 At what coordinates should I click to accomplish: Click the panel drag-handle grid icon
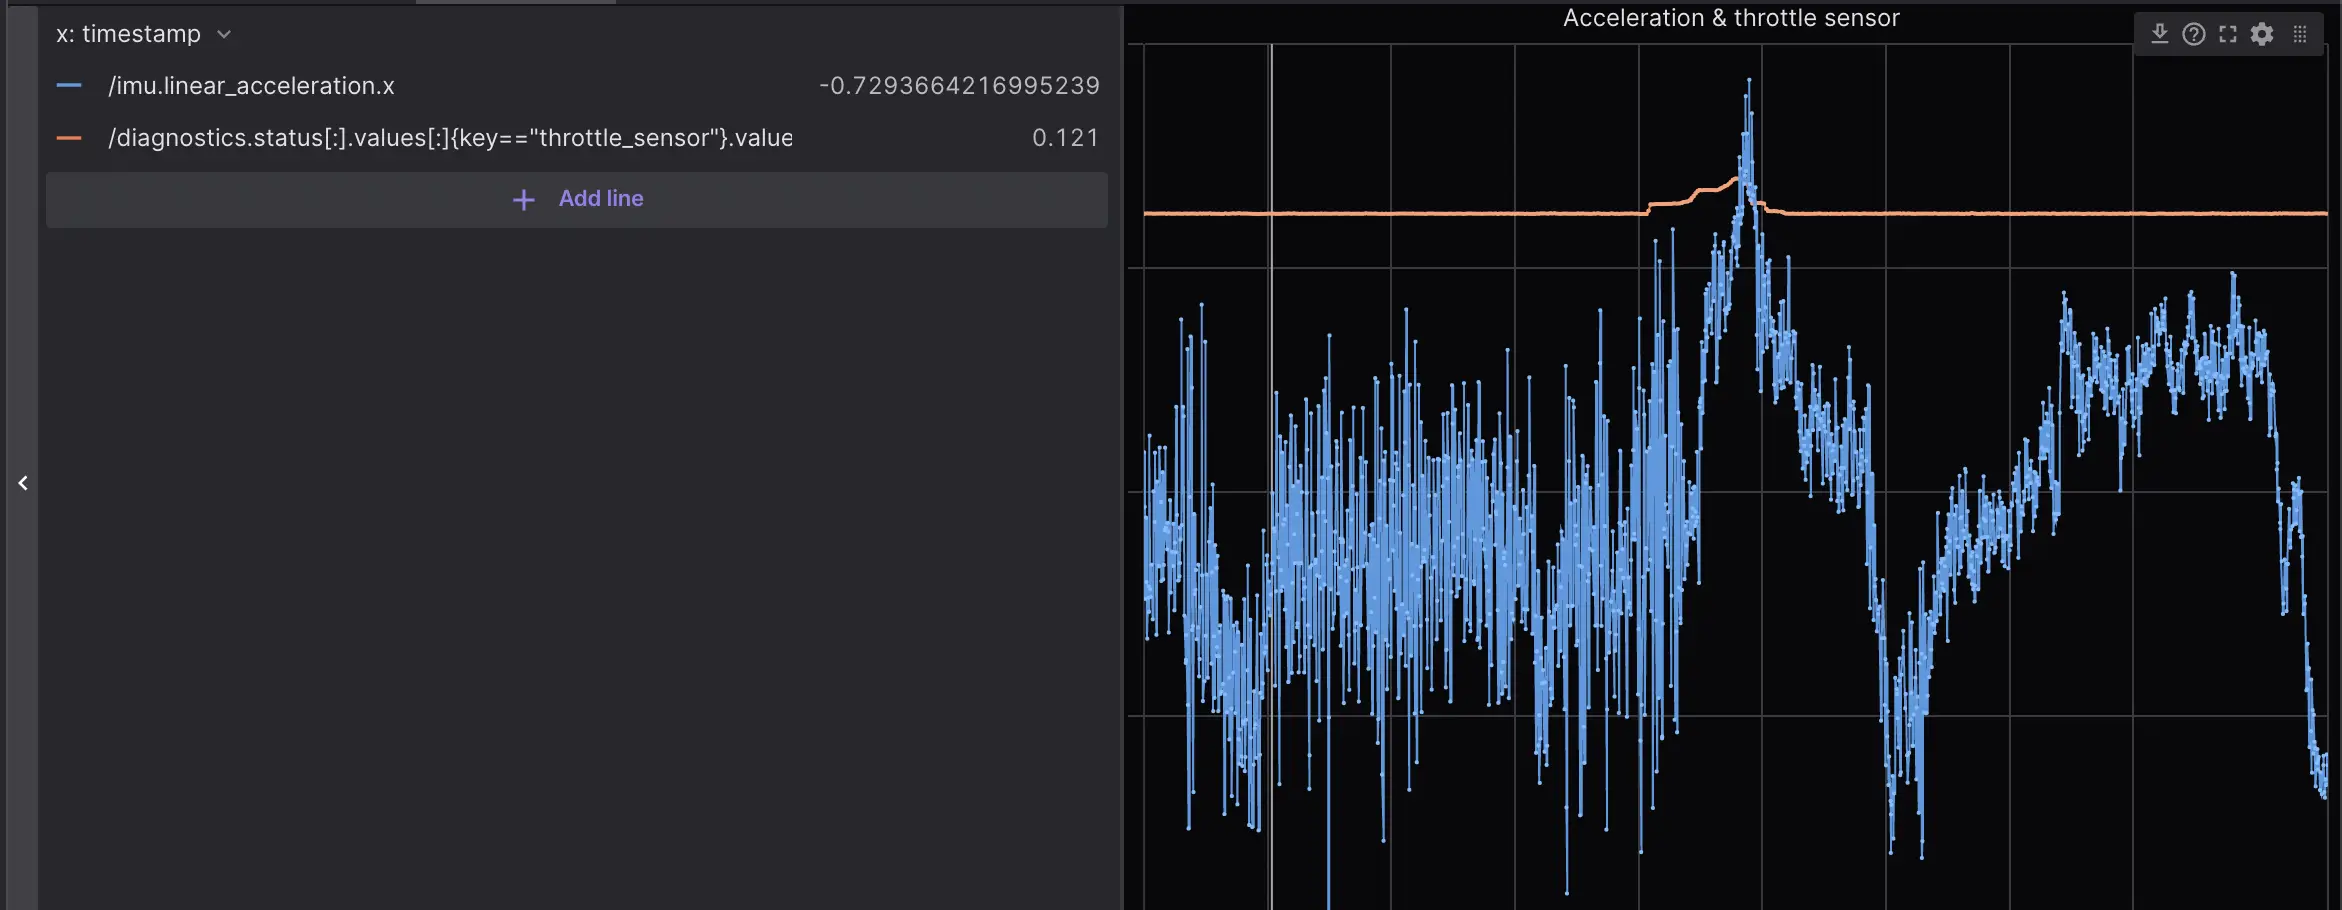2300,34
